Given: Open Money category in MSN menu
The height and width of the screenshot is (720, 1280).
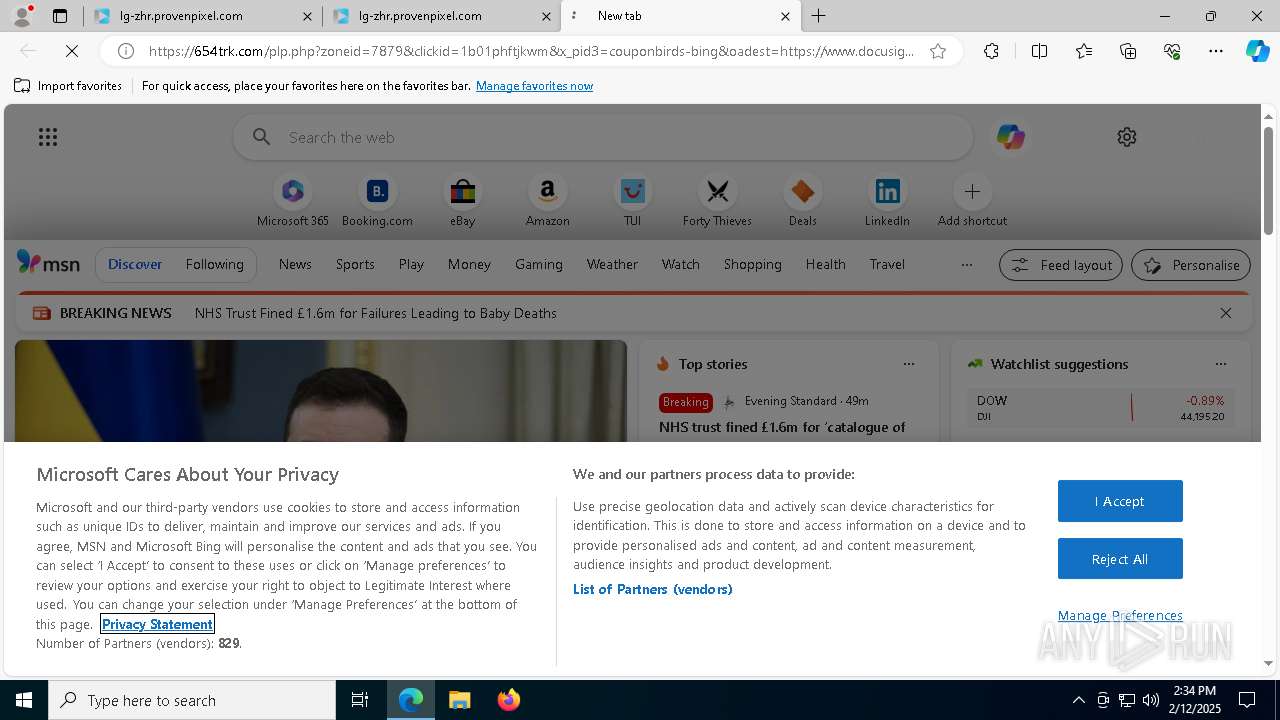Looking at the screenshot, I should [469, 264].
